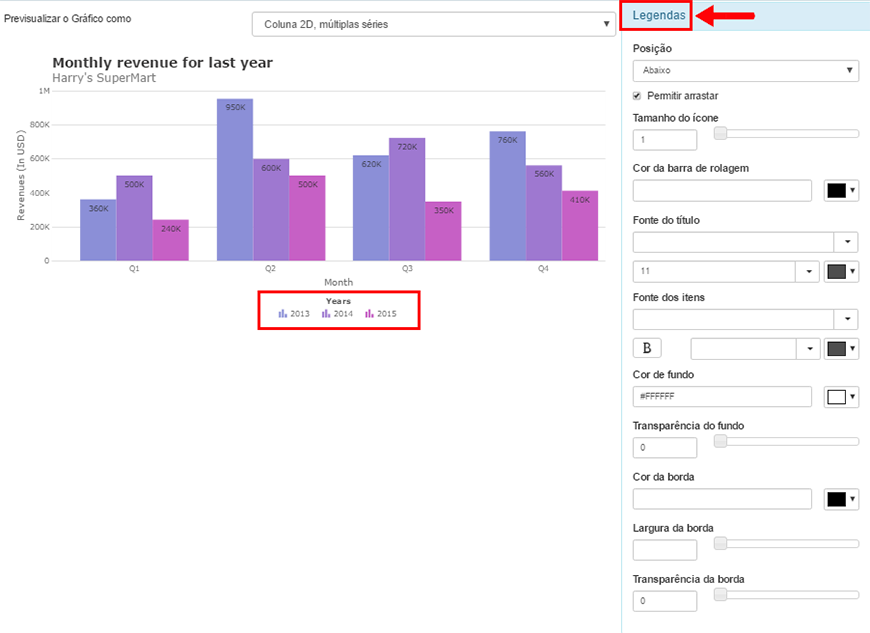Screen dimensions: 870x633
Task: Open title font color swatch
Action: point(841,271)
